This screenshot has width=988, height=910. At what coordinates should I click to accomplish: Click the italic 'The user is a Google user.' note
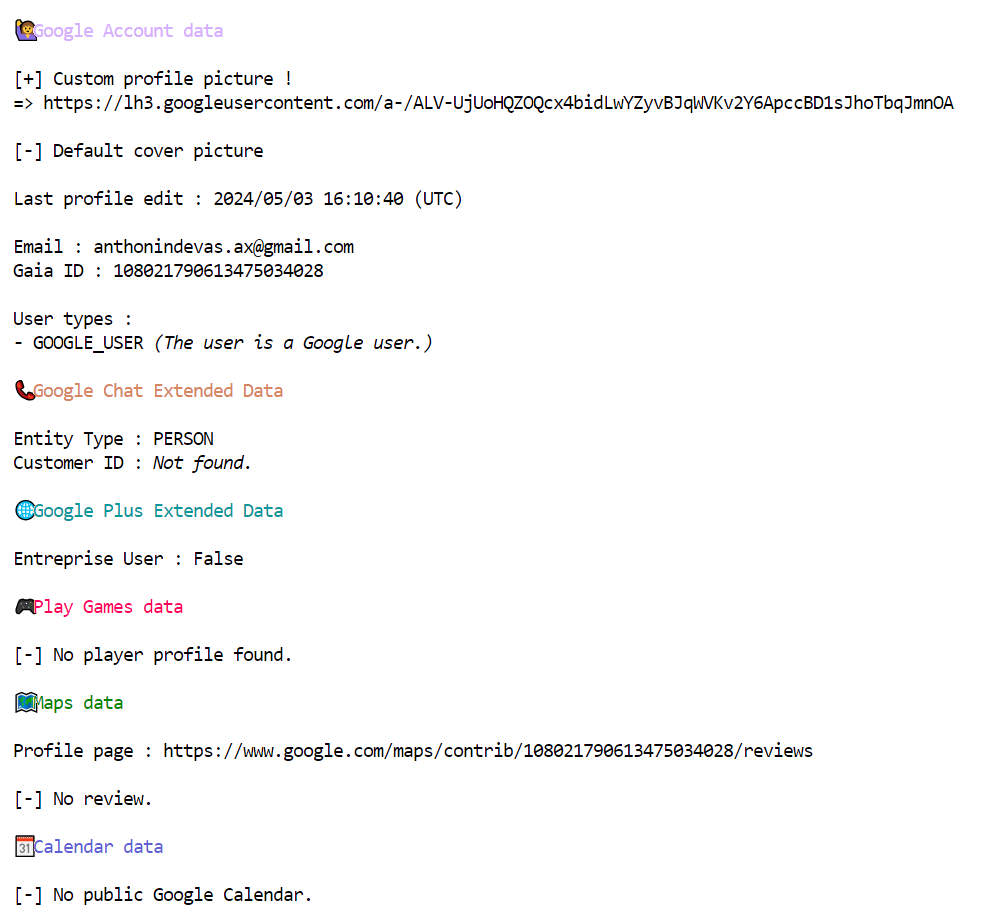point(294,343)
